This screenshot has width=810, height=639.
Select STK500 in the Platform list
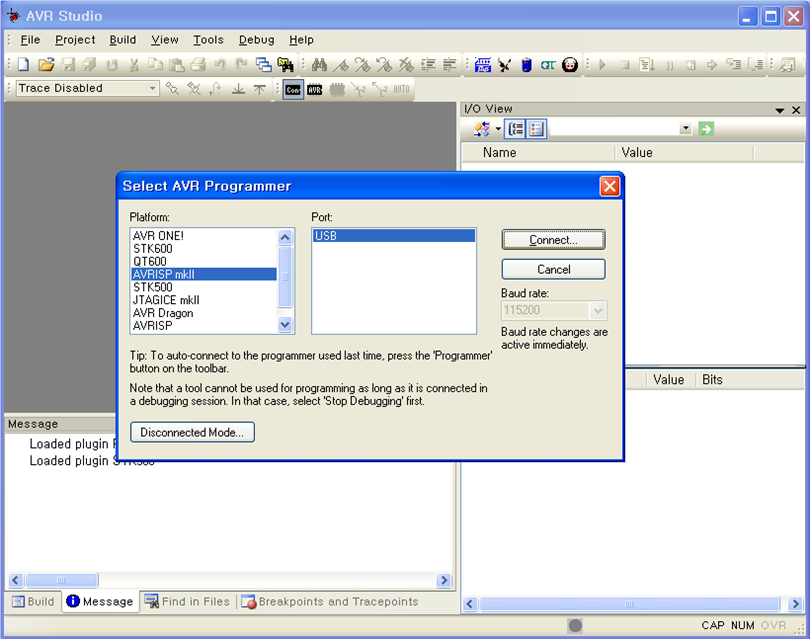pos(204,287)
